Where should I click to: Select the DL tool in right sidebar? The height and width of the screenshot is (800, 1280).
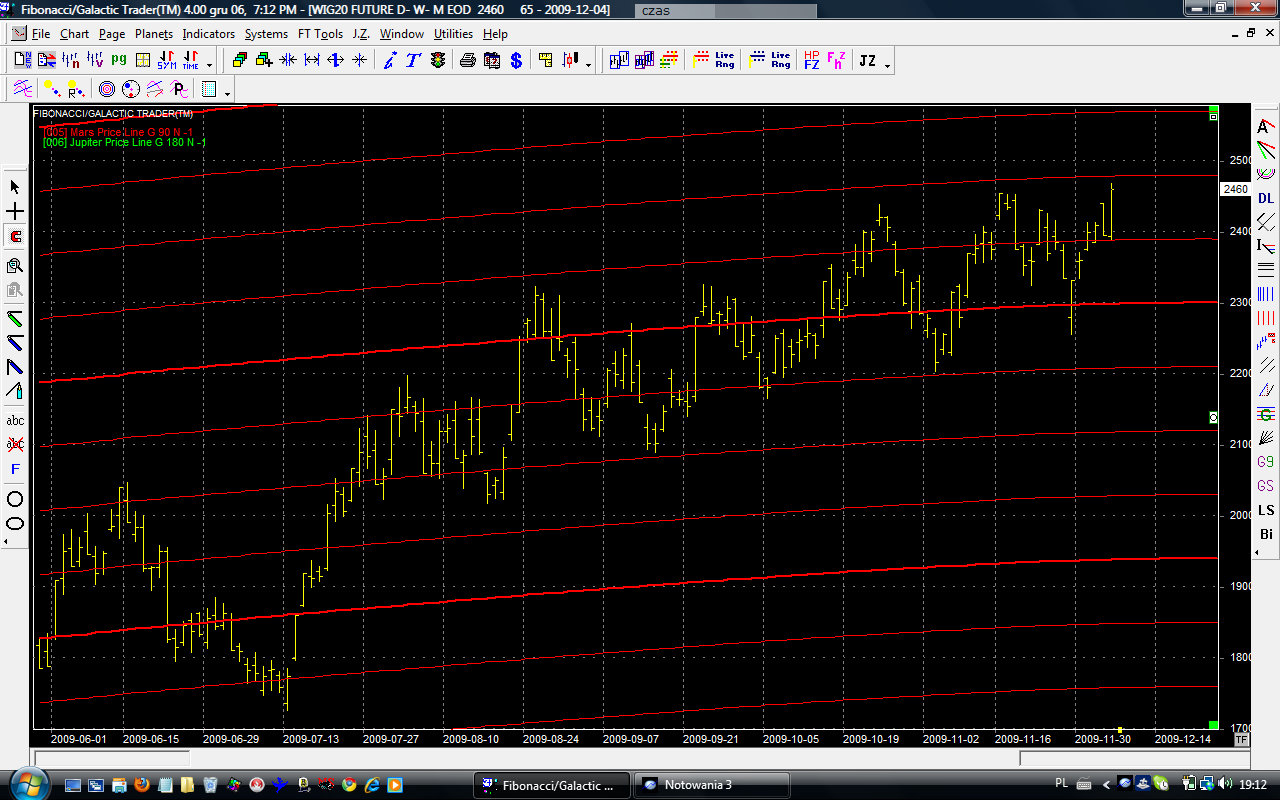pos(1266,198)
